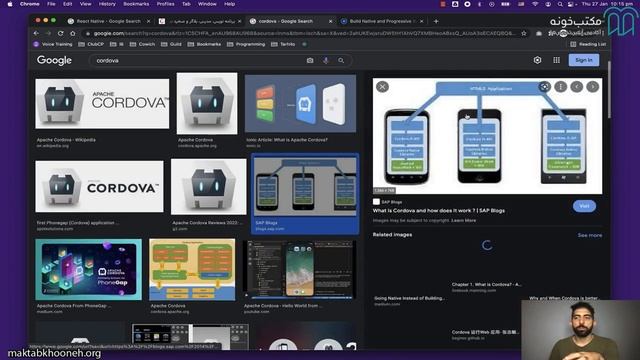Open Chapter 1 What is Cordova related link
The width and height of the screenshot is (640, 360).
click(x=486, y=284)
